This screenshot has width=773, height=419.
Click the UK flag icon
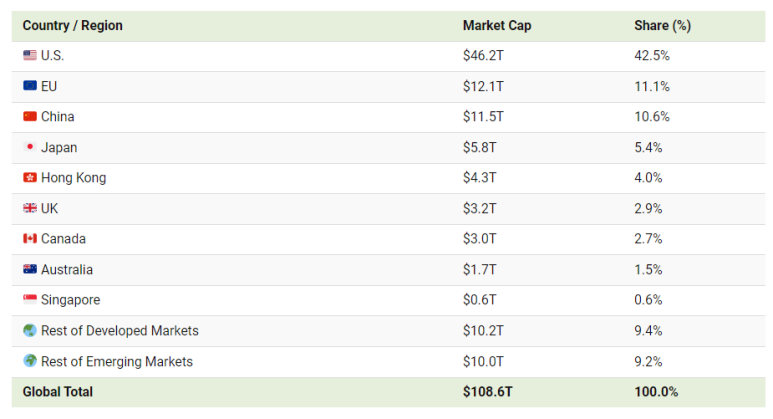[30, 208]
